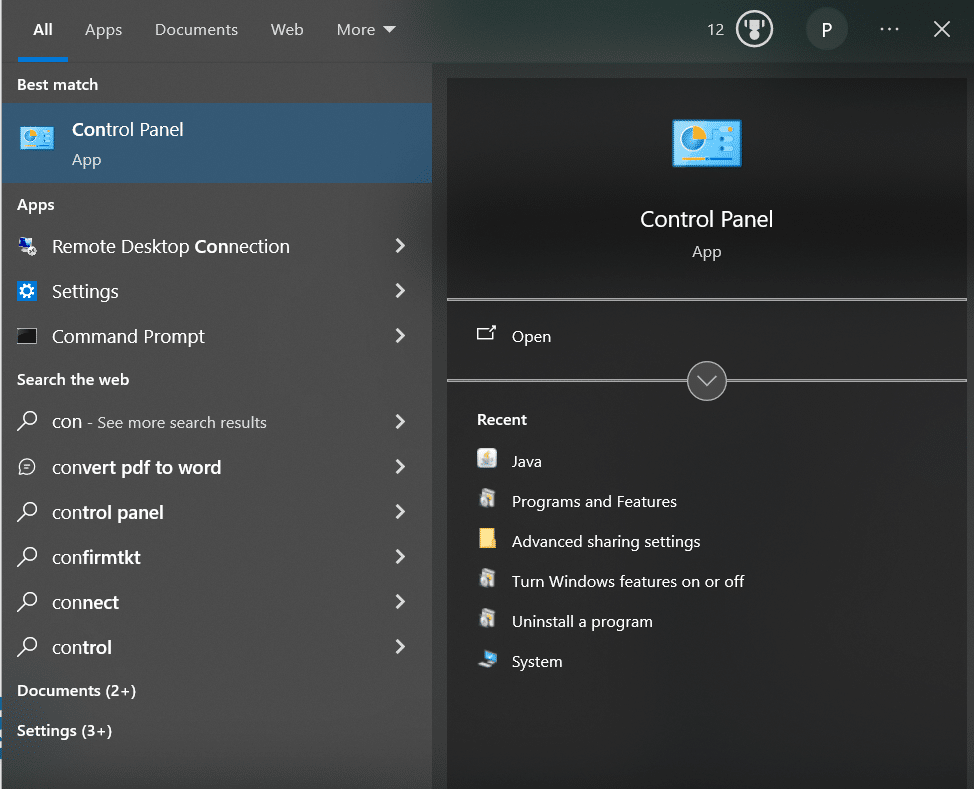The width and height of the screenshot is (974, 789).
Task: Click the search icon beside control panel suggestion
Action: [x=27, y=511]
